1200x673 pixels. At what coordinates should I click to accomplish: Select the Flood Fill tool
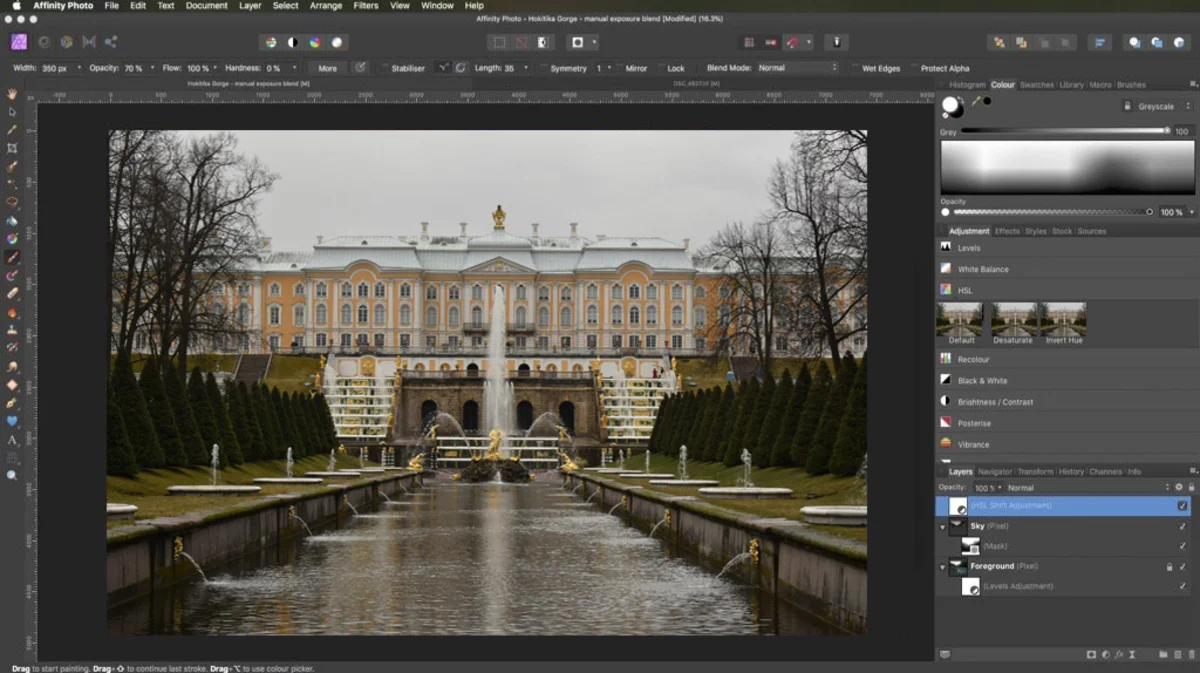point(12,221)
